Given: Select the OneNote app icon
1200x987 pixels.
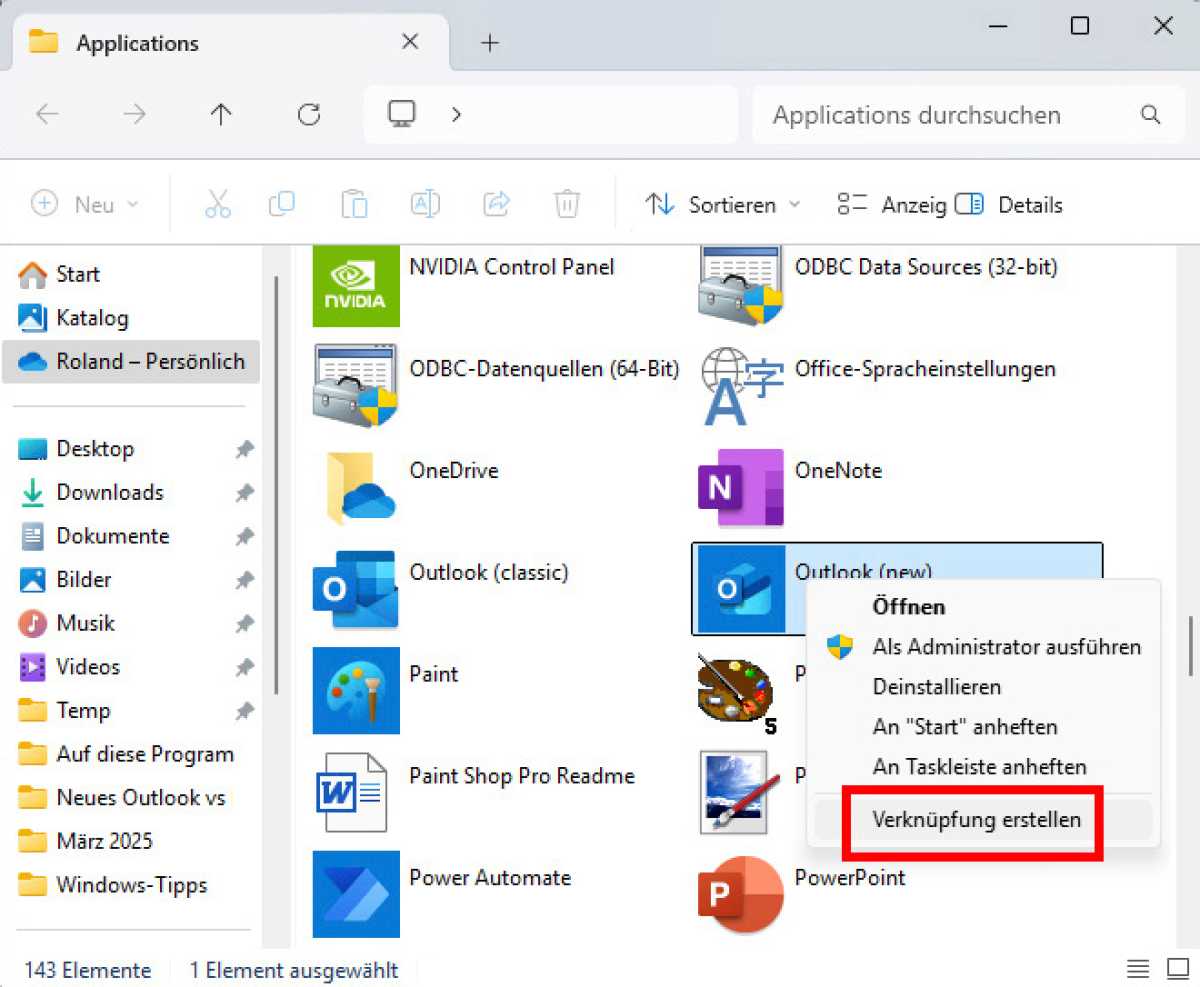Looking at the screenshot, I should 740,488.
